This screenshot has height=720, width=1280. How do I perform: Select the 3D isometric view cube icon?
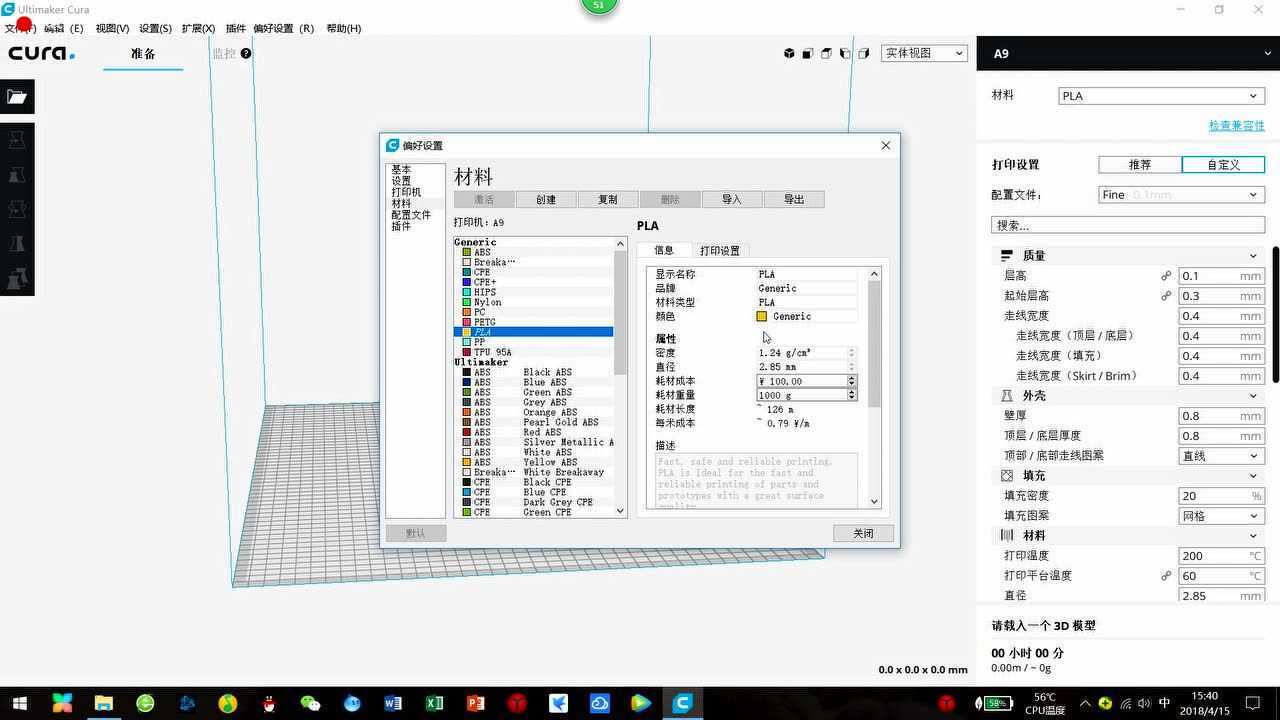click(x=789, y=54)
